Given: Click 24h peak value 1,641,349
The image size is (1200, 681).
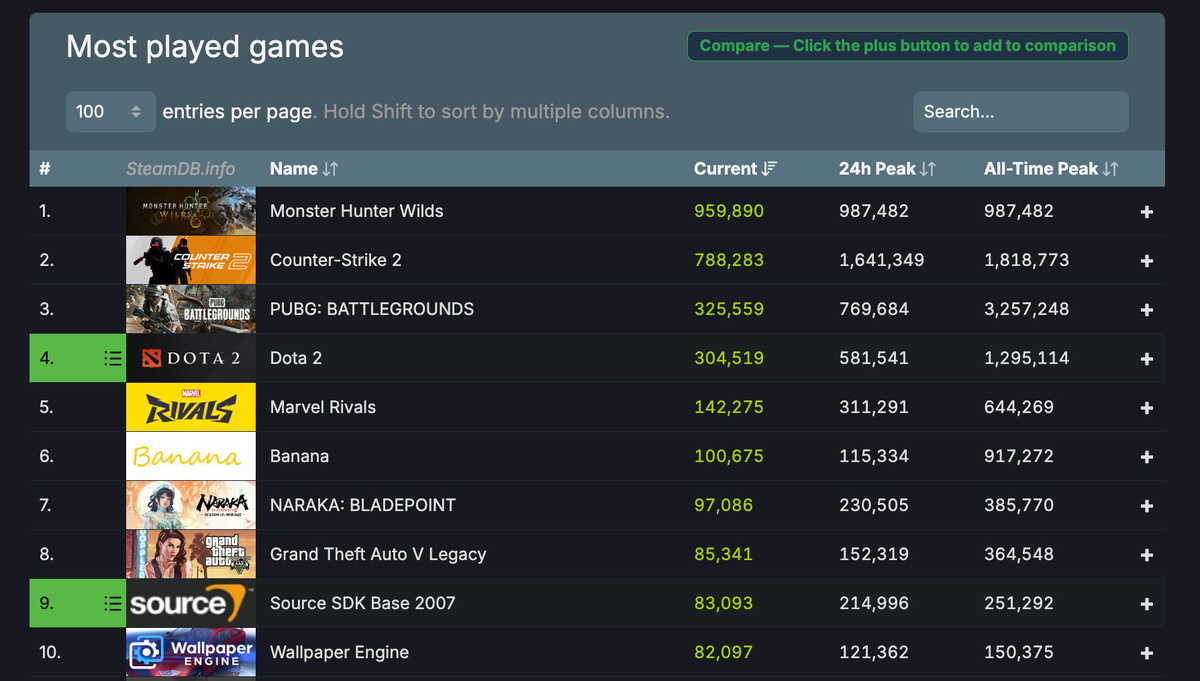Looking at the screenshot, I should [x=882, y=260].
